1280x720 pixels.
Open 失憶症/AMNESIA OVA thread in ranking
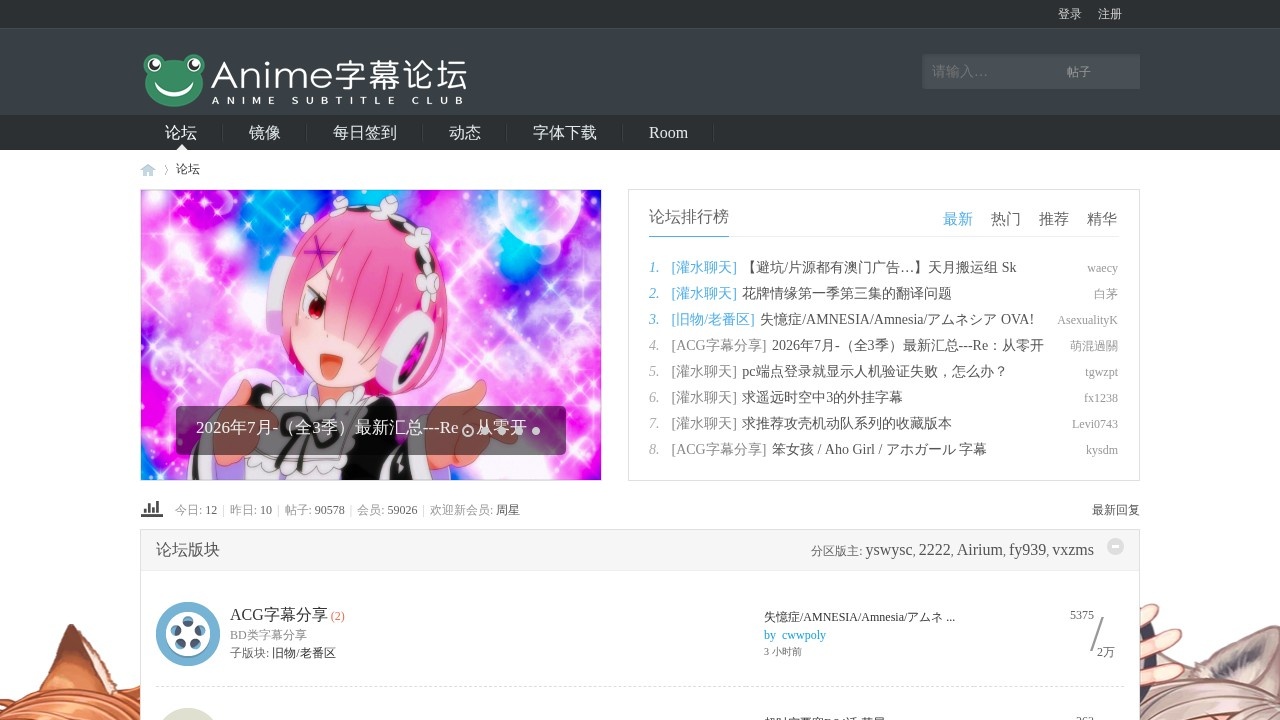pos(897,320)
